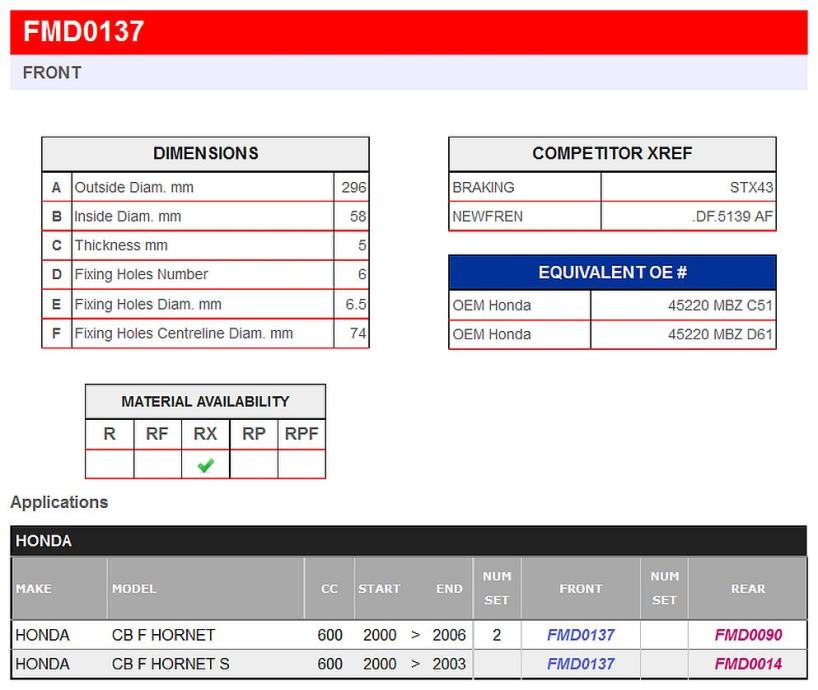Click the MATERIAL AVAILABILITY header

pos(206,402)
